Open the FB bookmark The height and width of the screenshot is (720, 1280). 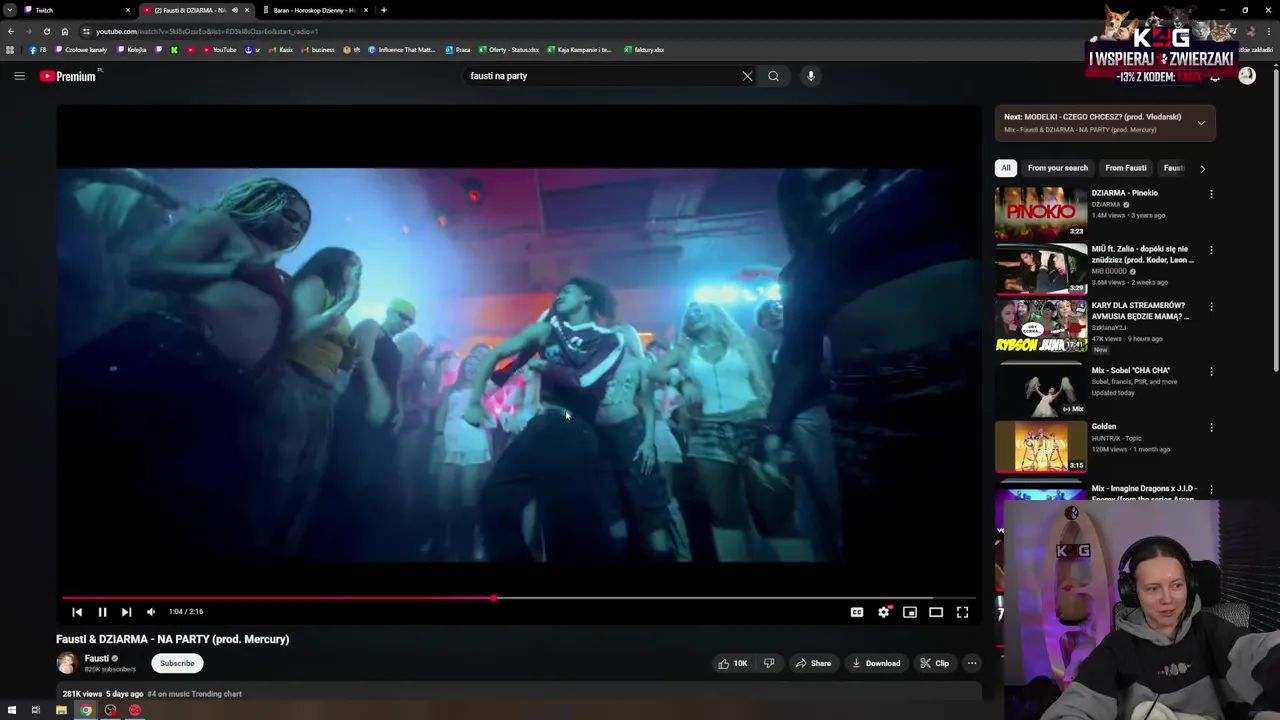coord(39,49)
